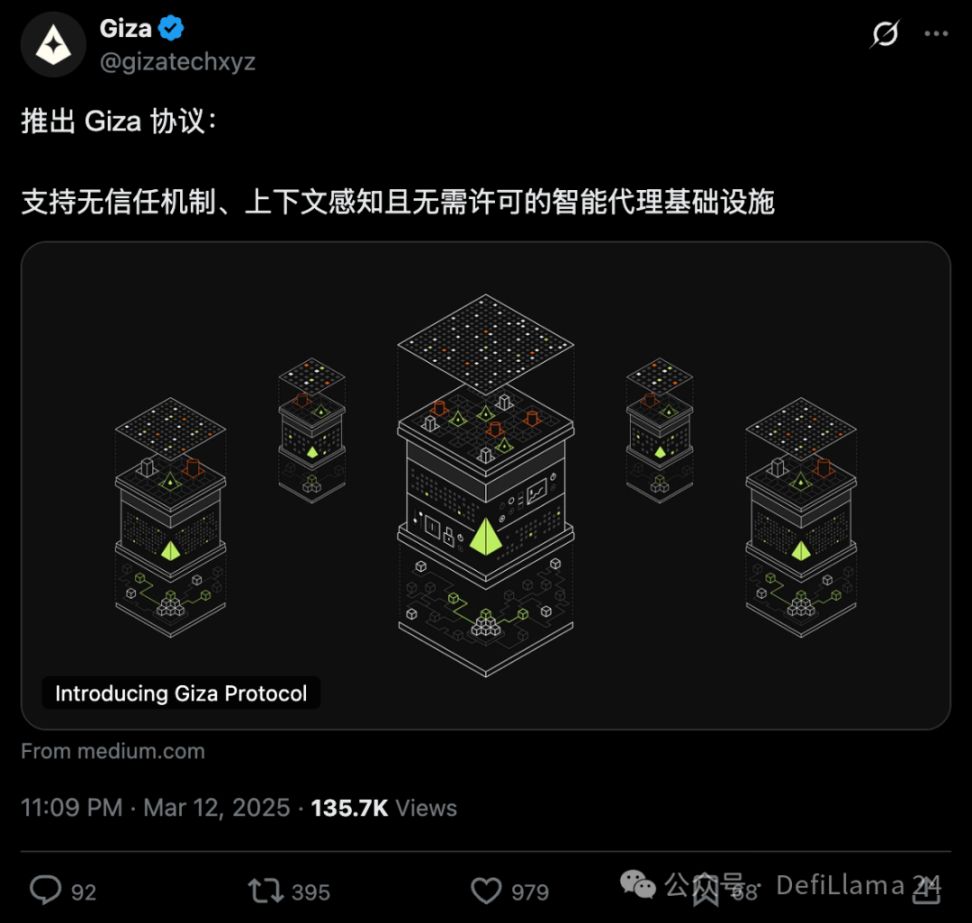Open Giza profile avatar
The height and width of the screenshot is (923, 972).
pyautogui.click(x=53, y=45)
